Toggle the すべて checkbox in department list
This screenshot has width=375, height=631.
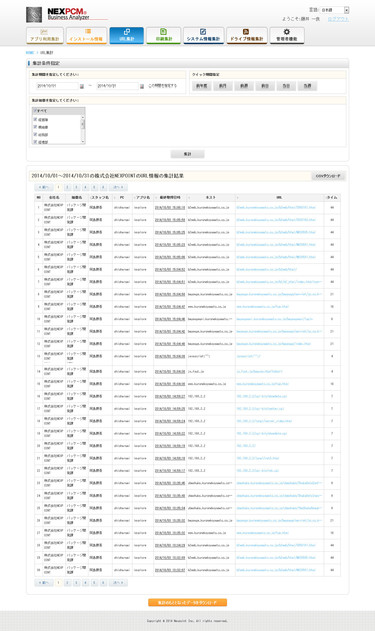pyautogui.click(x=35, y=111)
